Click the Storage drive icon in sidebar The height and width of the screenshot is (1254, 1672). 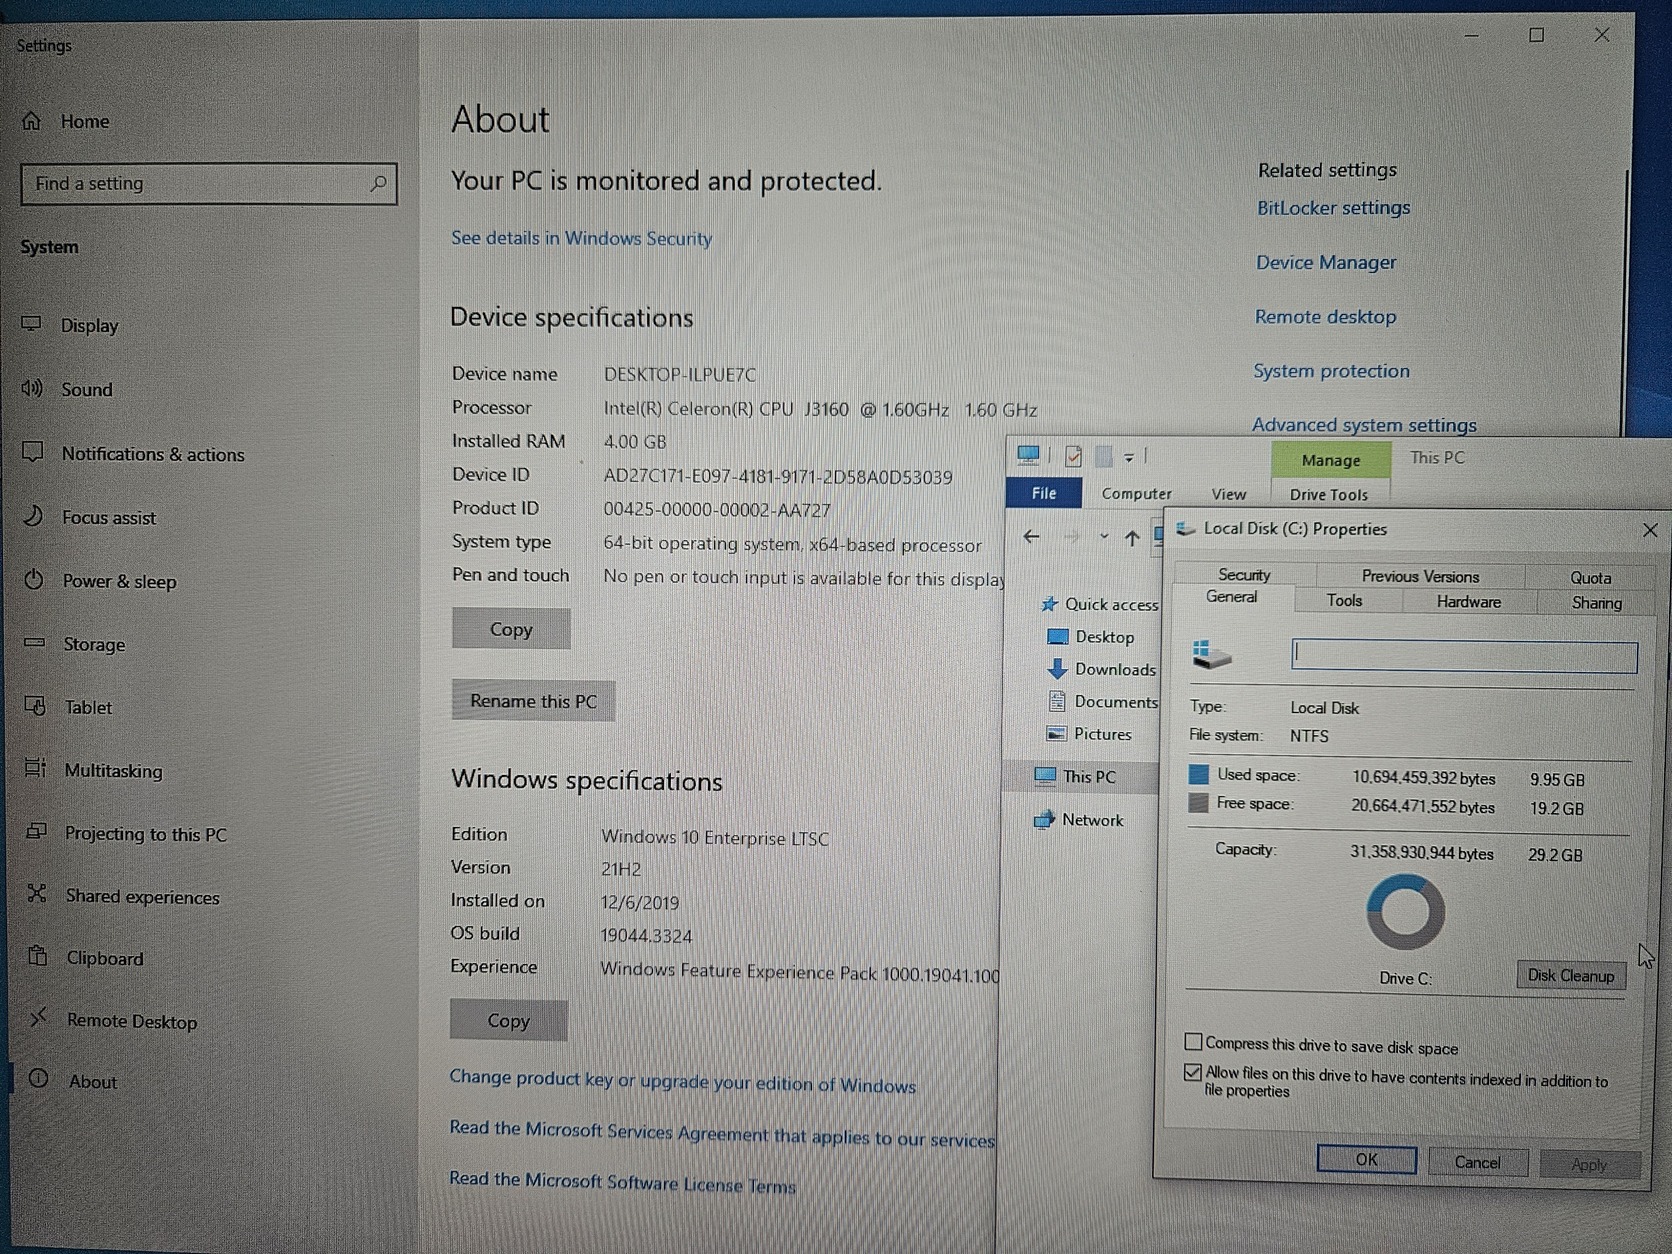pos(35,643)
